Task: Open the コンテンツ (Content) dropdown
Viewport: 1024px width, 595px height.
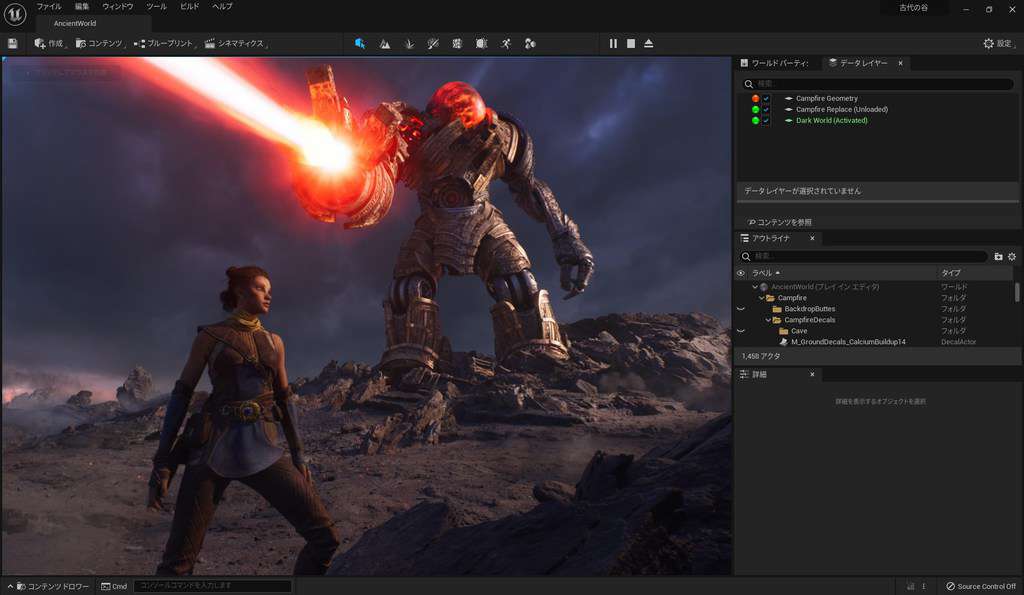Action: (101, 44)
